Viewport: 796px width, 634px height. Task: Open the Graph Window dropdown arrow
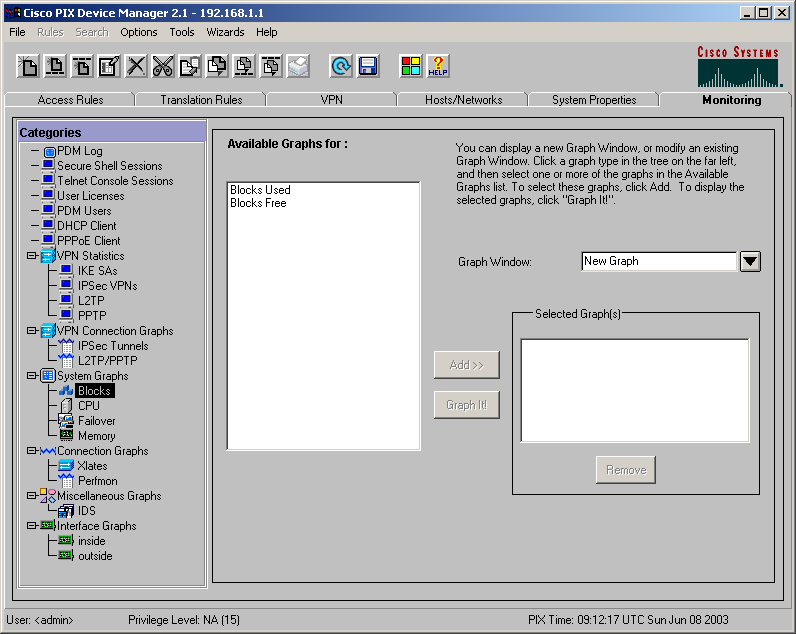(750, 262)
